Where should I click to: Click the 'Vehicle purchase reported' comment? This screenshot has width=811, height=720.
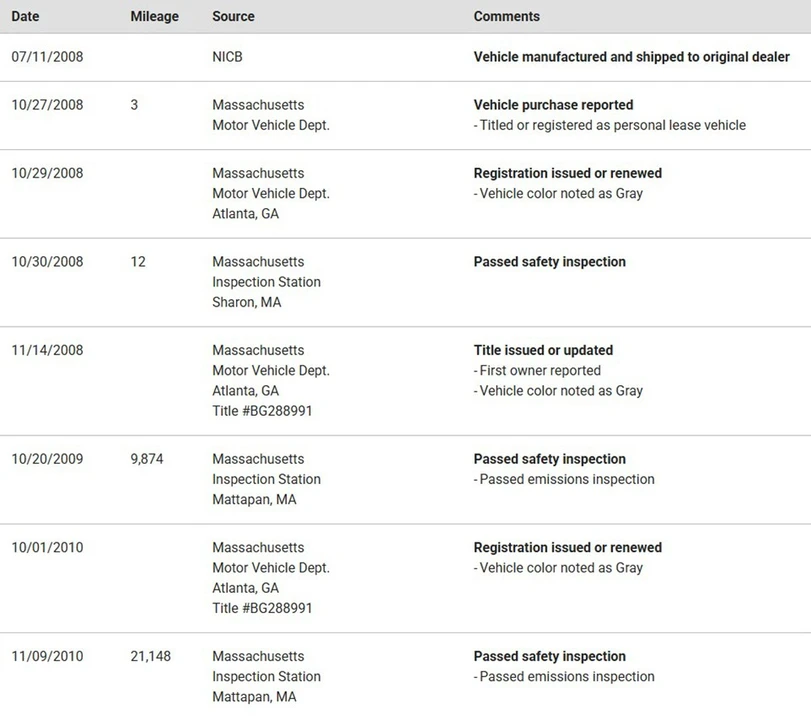coord(553,105)
